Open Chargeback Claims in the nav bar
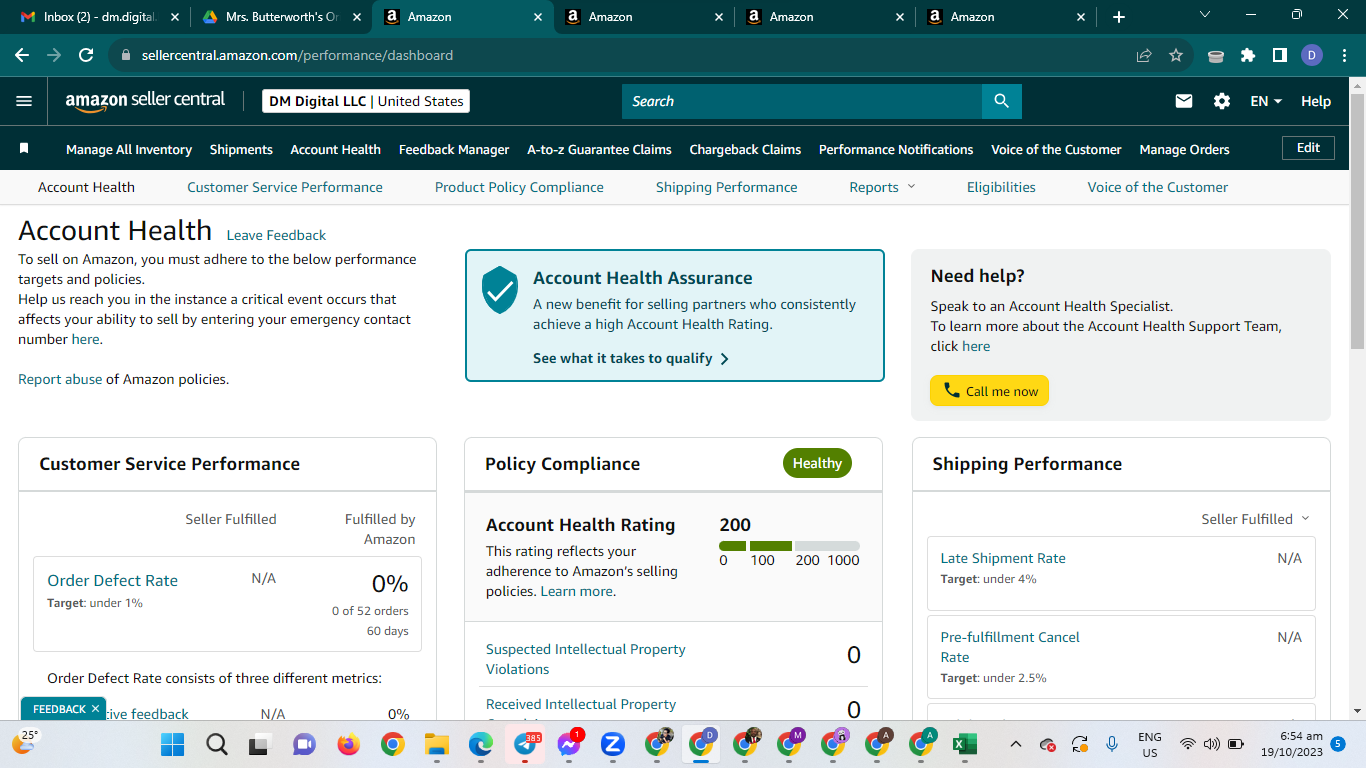Image resolution: width=1366 pixels, height=768 pixels. pos(745,149)
